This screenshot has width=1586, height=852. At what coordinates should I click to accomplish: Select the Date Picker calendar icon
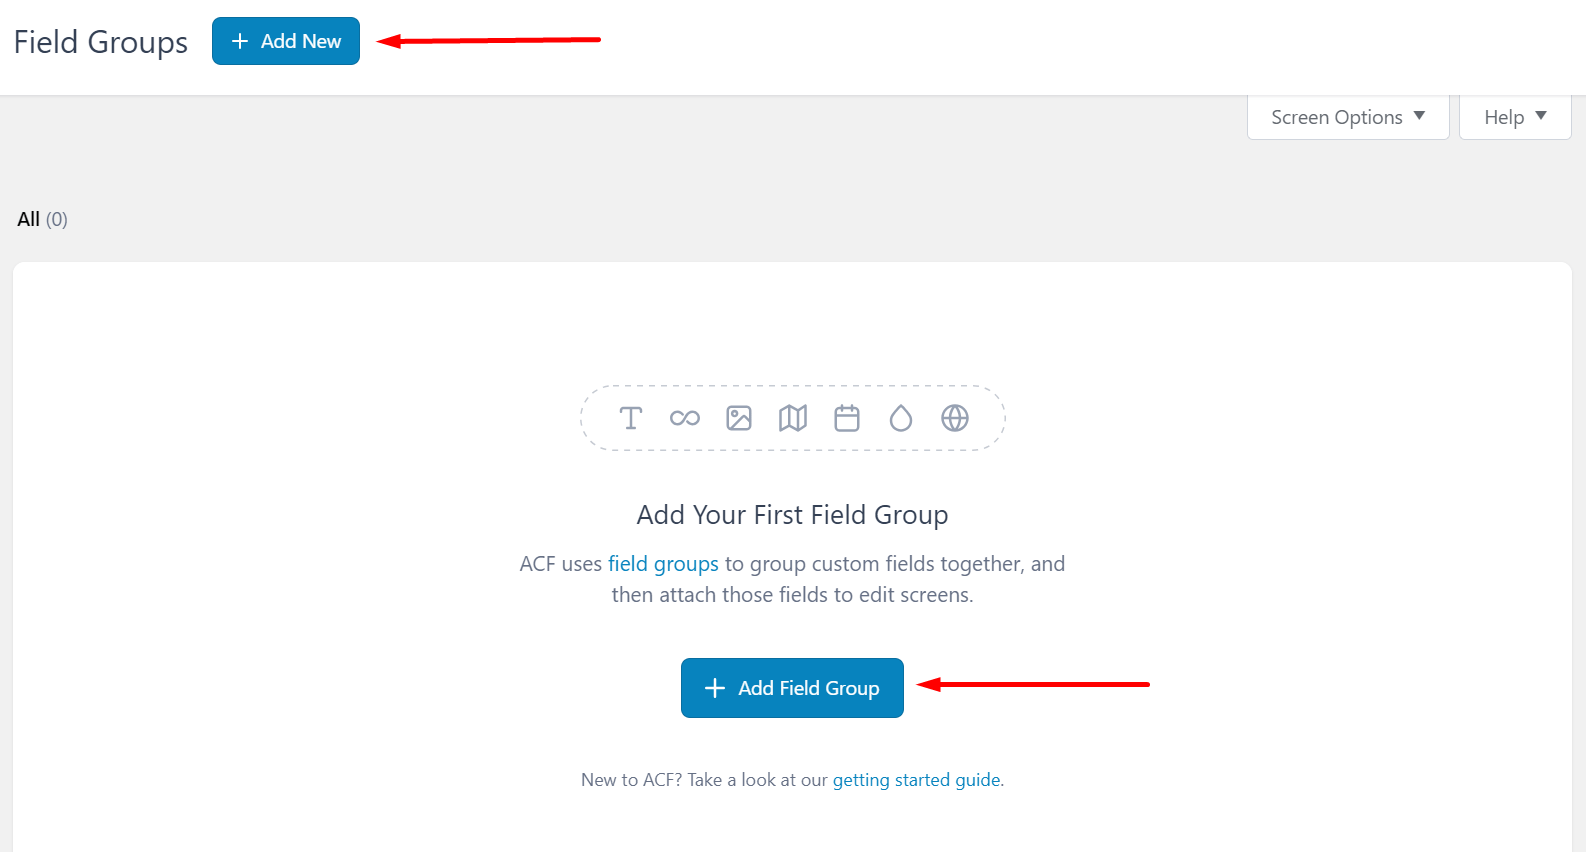[847, 418]
